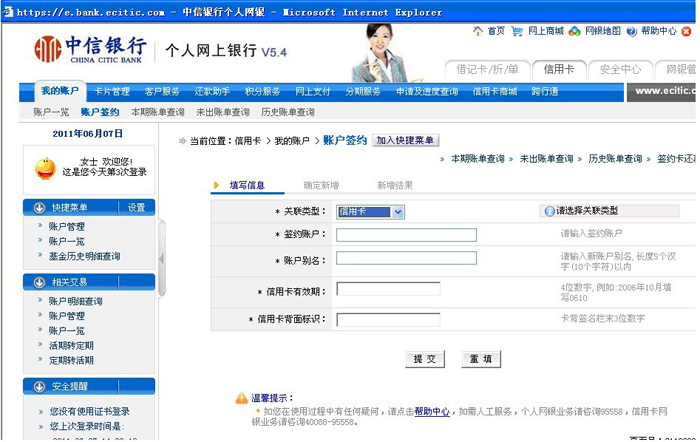Click the home icon beside 首页
Viewport: 700px width, 442px height.
coord(477,31)
